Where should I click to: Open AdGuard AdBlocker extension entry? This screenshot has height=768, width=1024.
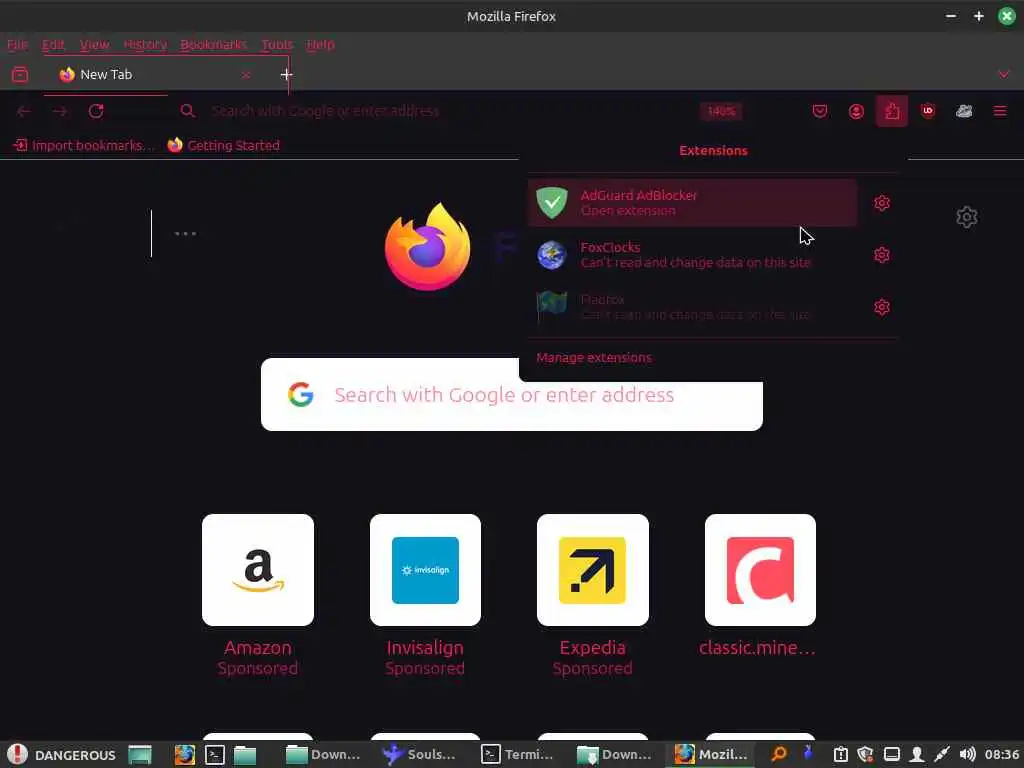692,203
